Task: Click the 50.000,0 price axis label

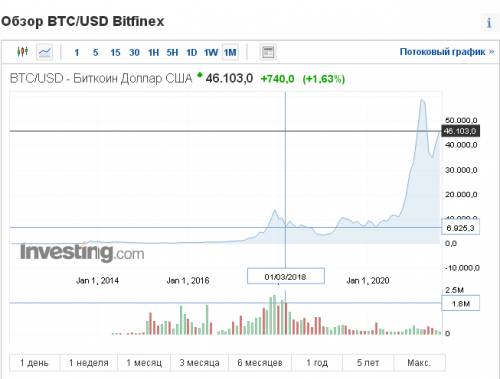Action: [461, 120]
